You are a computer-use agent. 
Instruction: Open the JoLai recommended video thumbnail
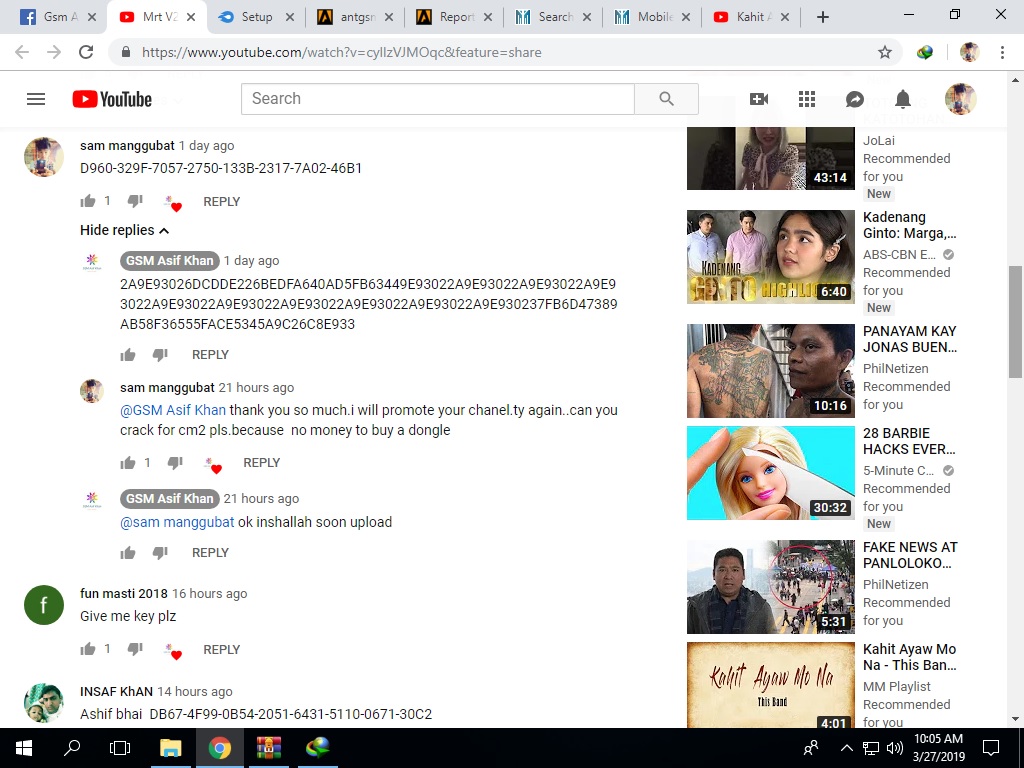[771, 158]
